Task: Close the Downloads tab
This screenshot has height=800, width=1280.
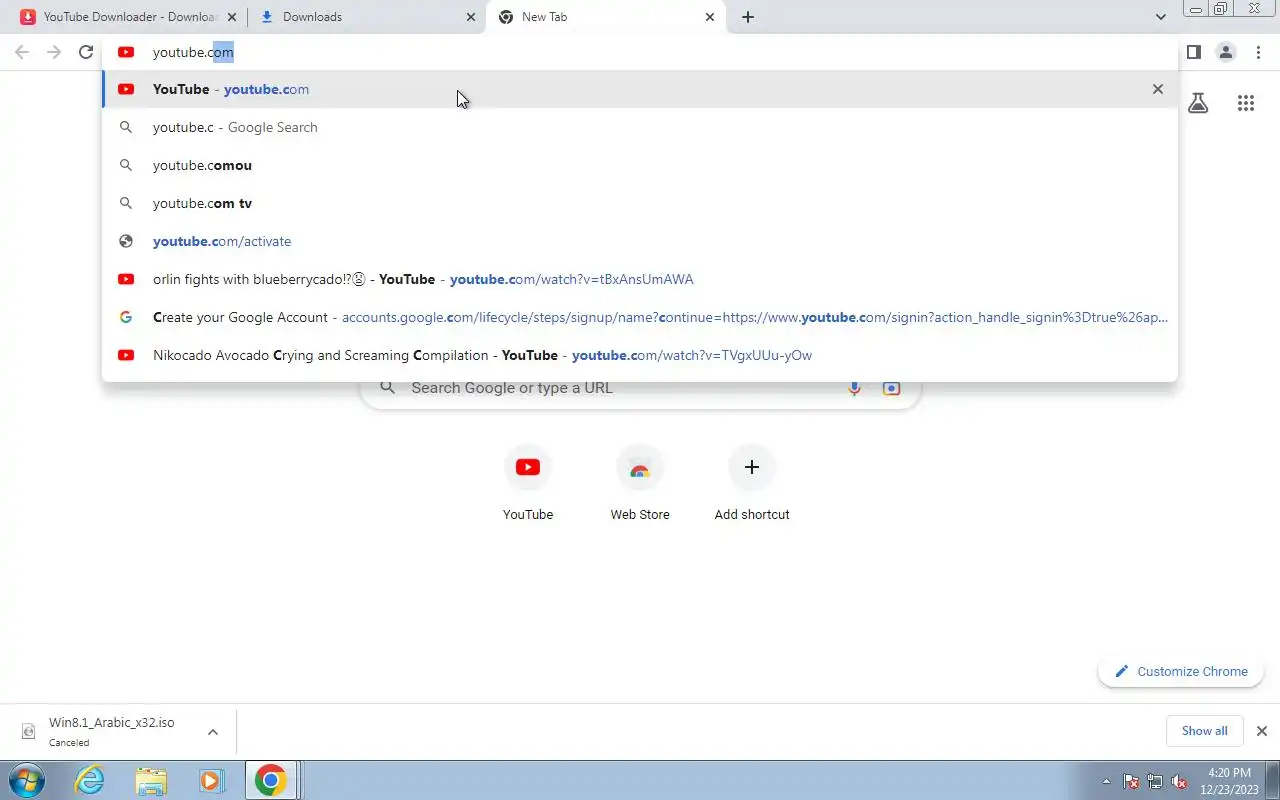Action: tap(471, 17)
